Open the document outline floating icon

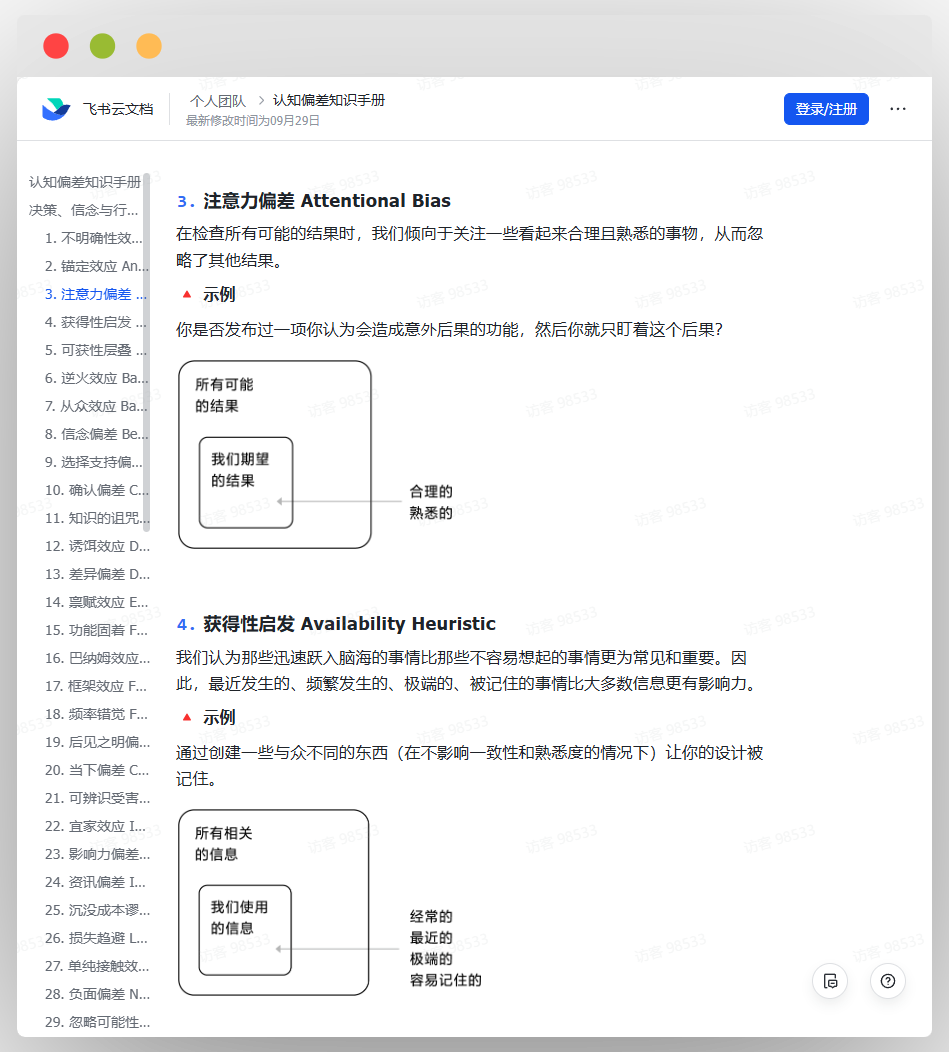[x=830, y=981]
